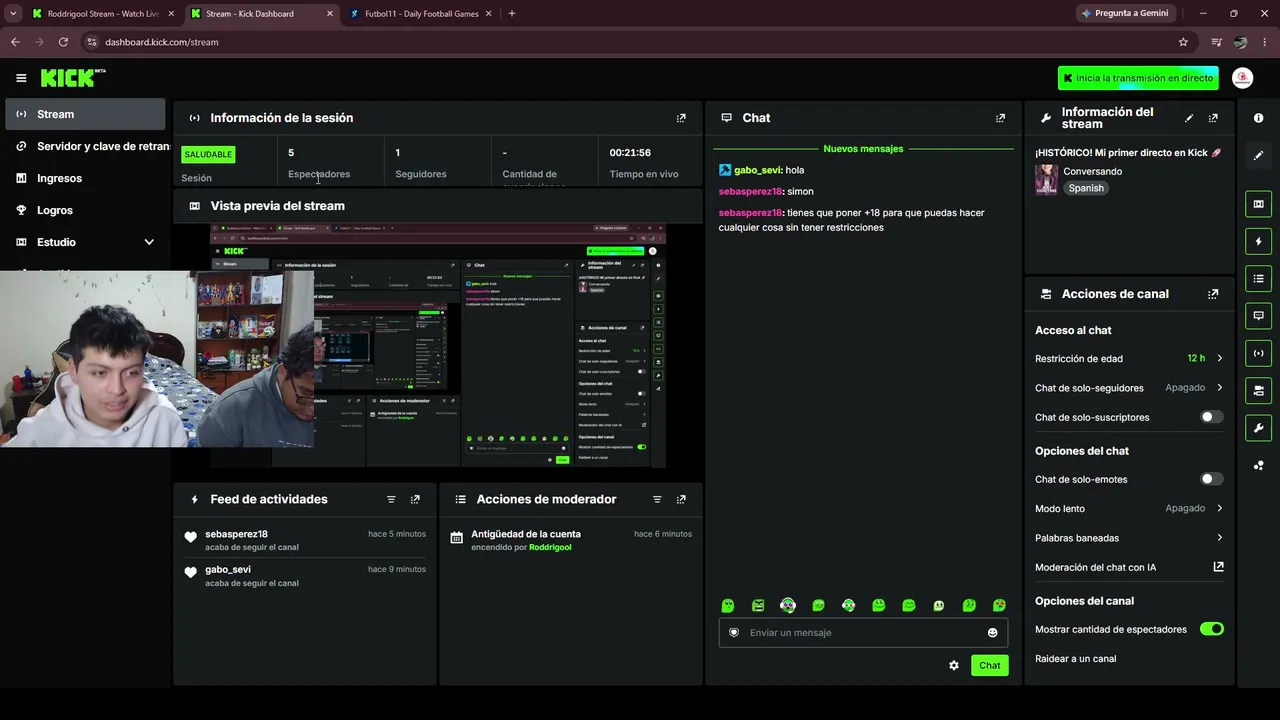Click the Spanish language tag

tap(1086, 188)
